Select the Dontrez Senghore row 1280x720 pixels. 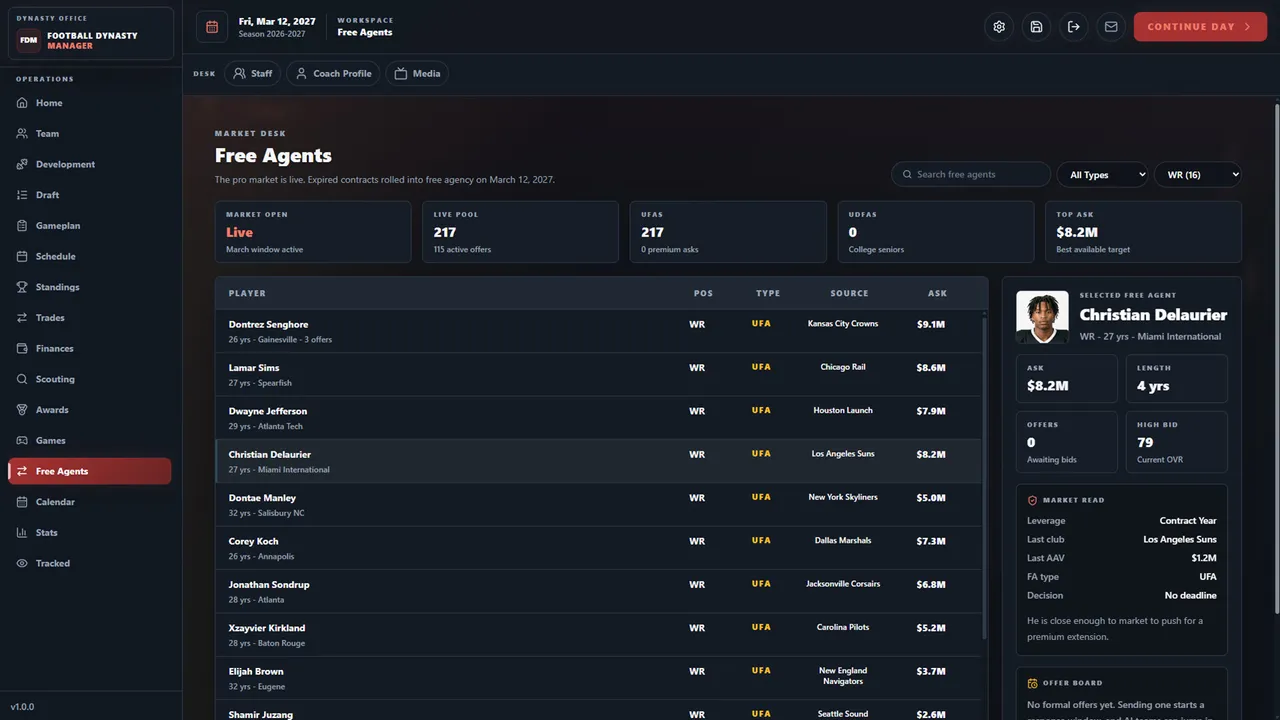(x=598, y=331)
